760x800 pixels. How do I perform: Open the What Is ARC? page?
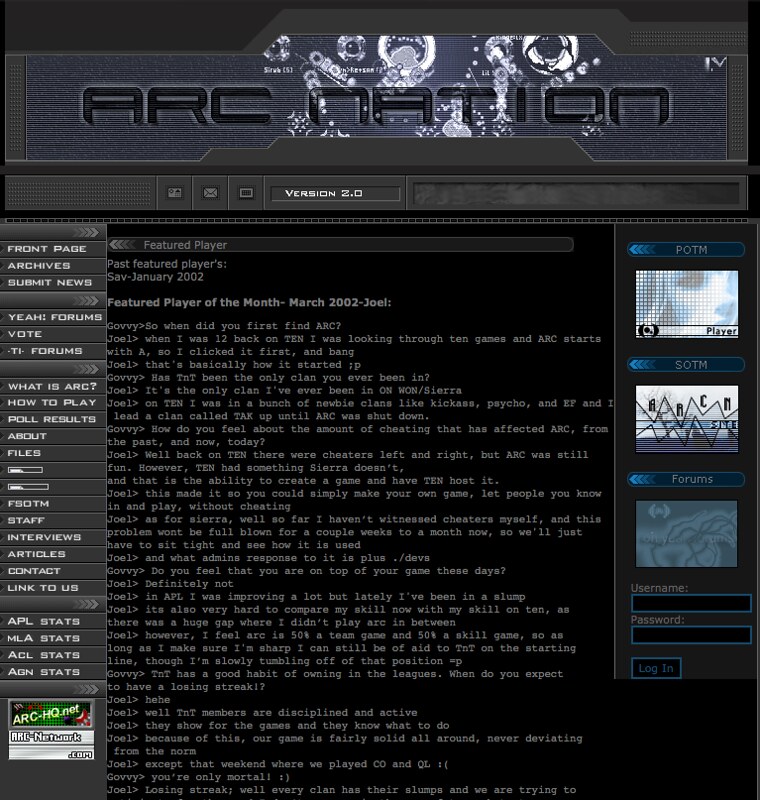(x=48, y=386)
